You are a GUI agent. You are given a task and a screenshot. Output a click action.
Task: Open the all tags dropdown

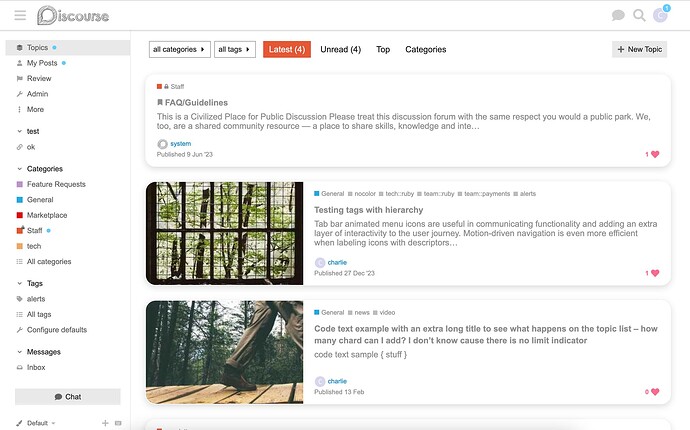235,49
